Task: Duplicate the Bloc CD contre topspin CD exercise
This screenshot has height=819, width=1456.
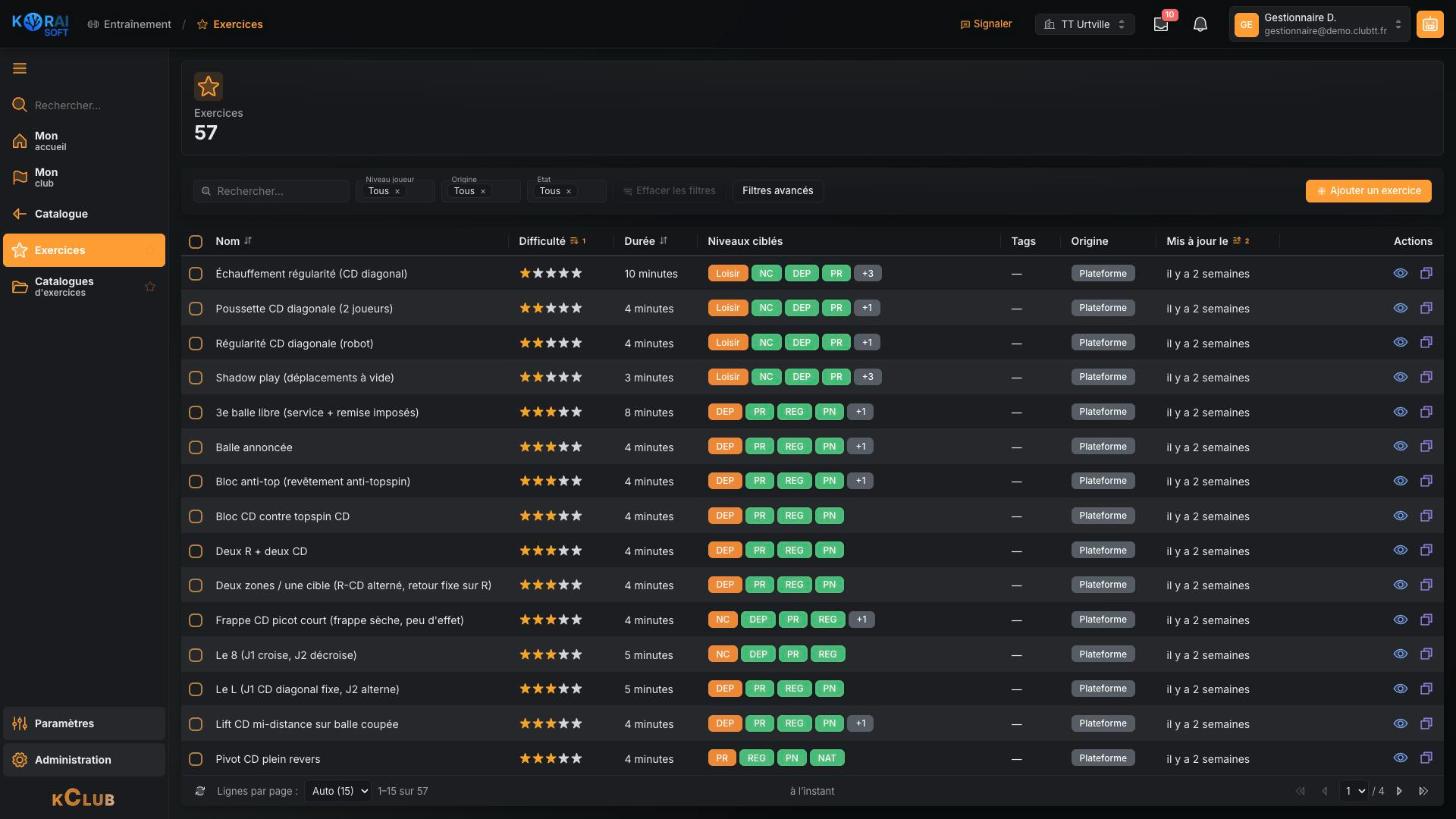Action: pos(1426,516)
